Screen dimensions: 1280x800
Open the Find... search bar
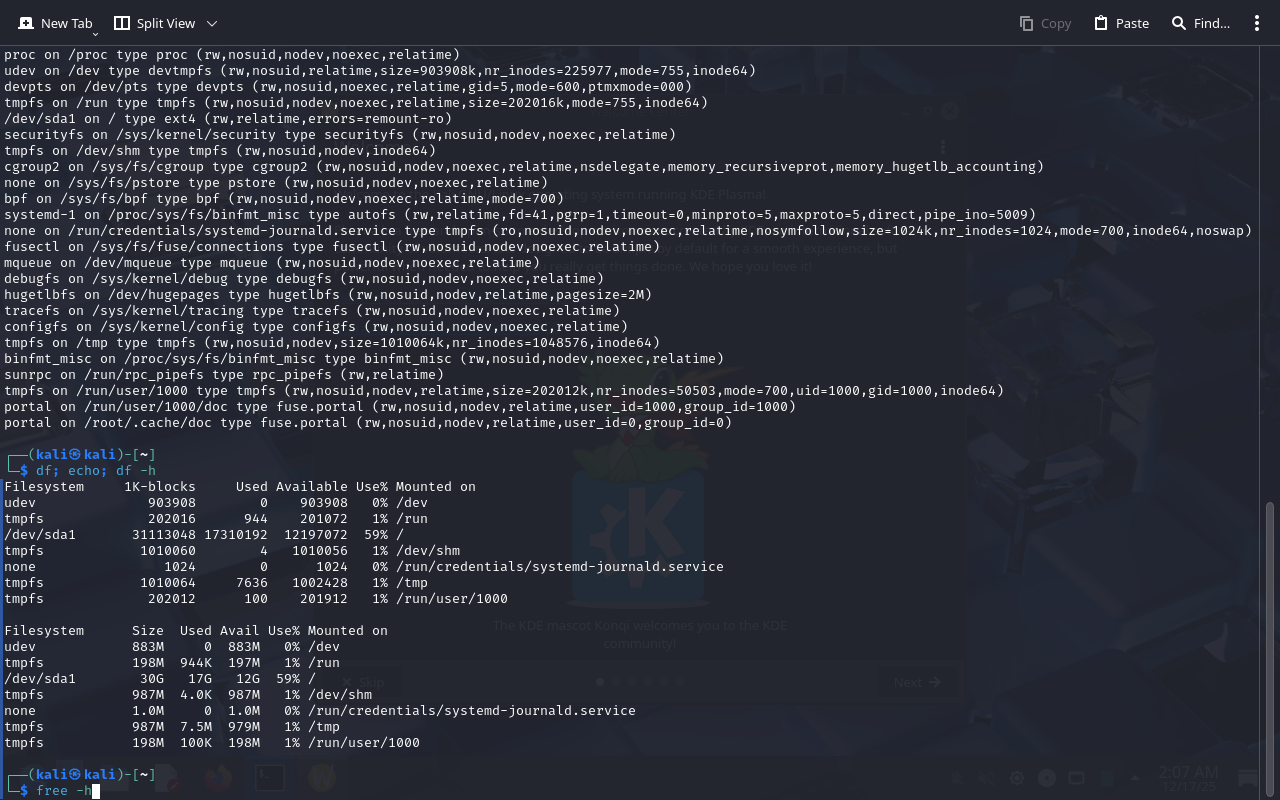coord(1200,23)
